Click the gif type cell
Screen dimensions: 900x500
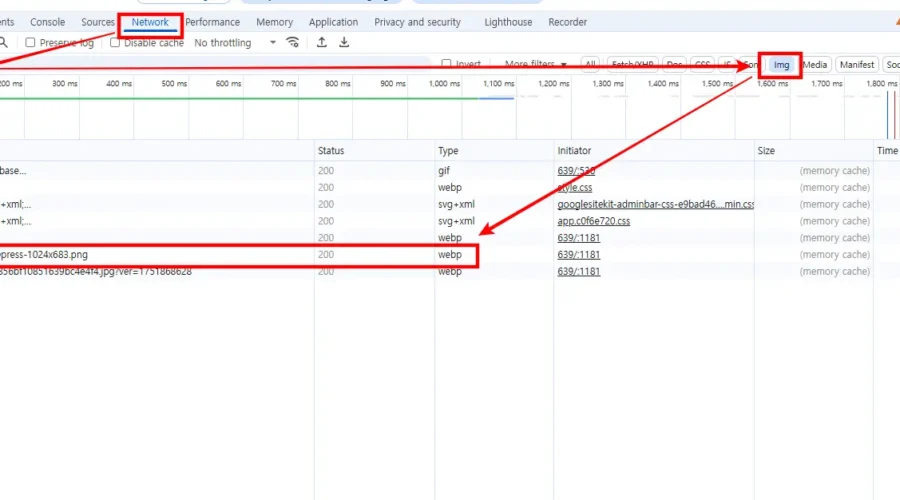(444, 170)
